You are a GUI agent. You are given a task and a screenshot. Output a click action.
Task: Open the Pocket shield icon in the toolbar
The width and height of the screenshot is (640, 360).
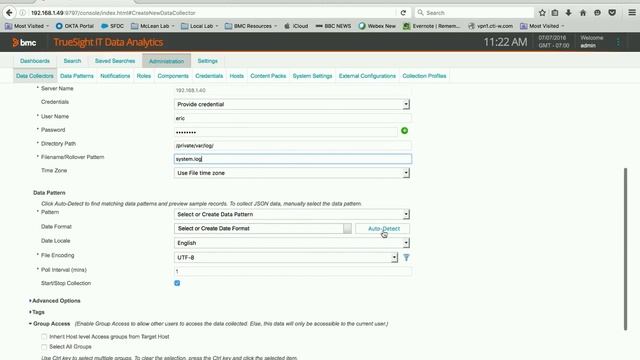click(612, 13)
